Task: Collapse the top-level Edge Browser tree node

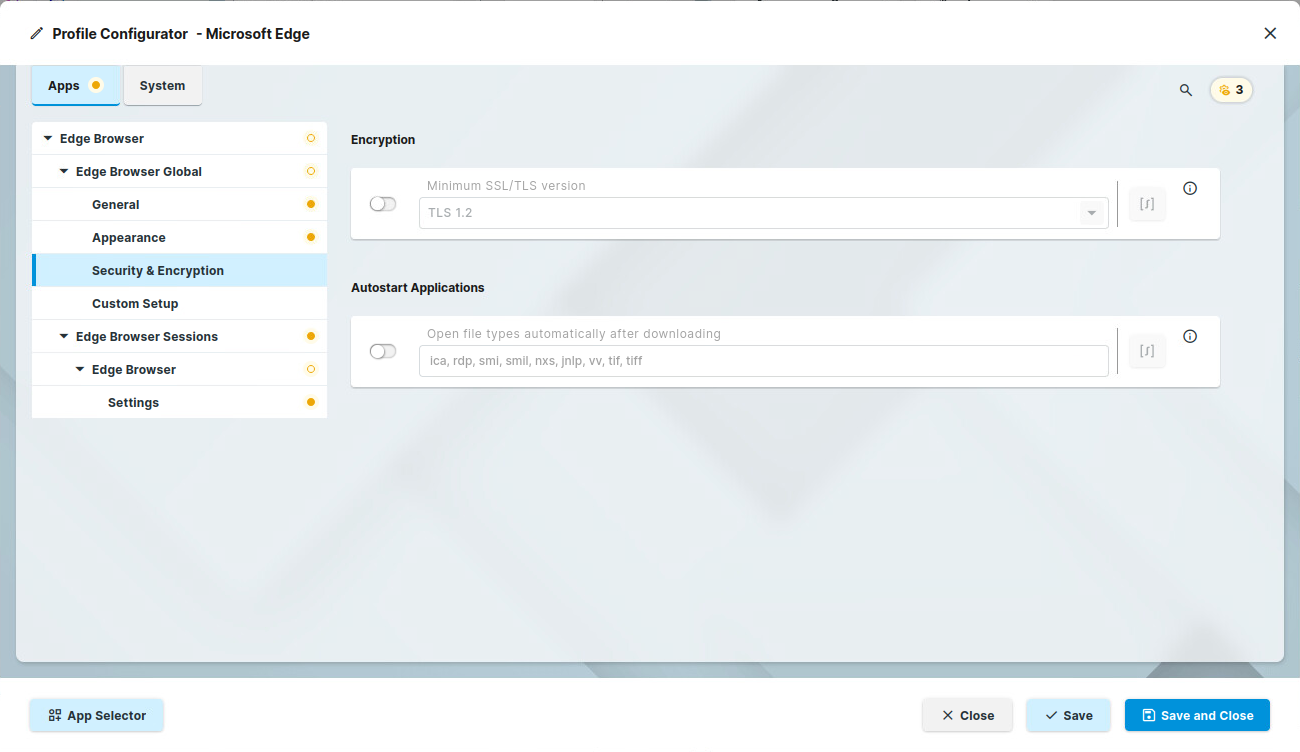Action: (48, 139)
